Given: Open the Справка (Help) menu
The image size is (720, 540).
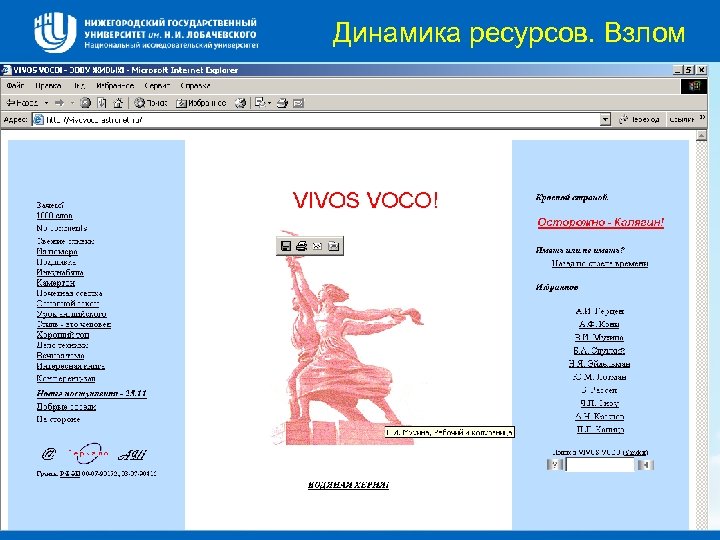Looking at the screenshot, I should (x=195, y=86).
